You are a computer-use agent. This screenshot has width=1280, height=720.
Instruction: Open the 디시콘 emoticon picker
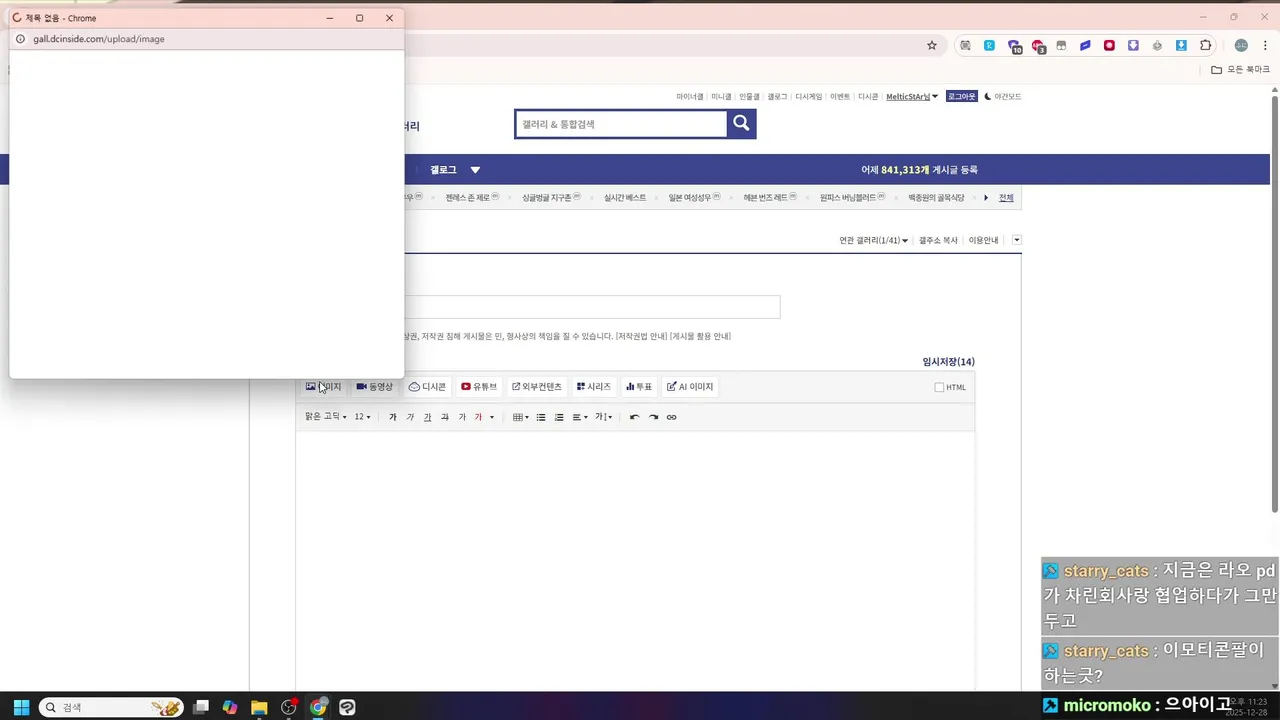coord(427,387)
